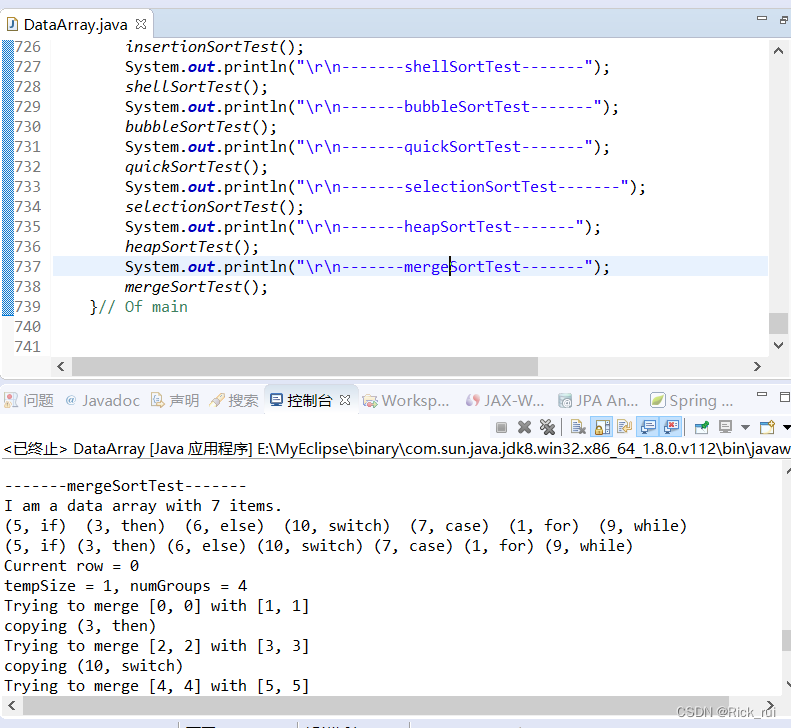Click the 'copying (3, then)' console line
Image resolution: width=791 pixels, height=728 pixels.
(x=80, y=626)
